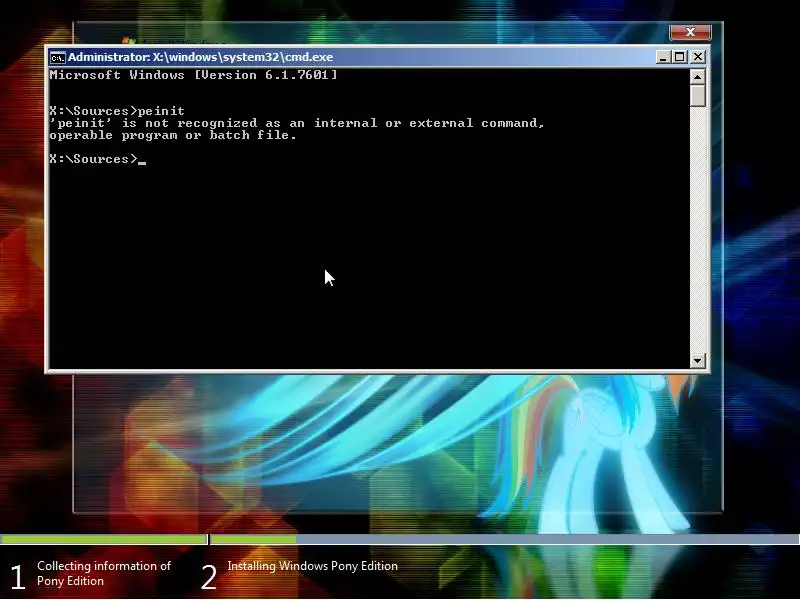Click the 'Microsoft Windows [Version 6.1.7601]' line
The image size is (800, 600).
193,75
